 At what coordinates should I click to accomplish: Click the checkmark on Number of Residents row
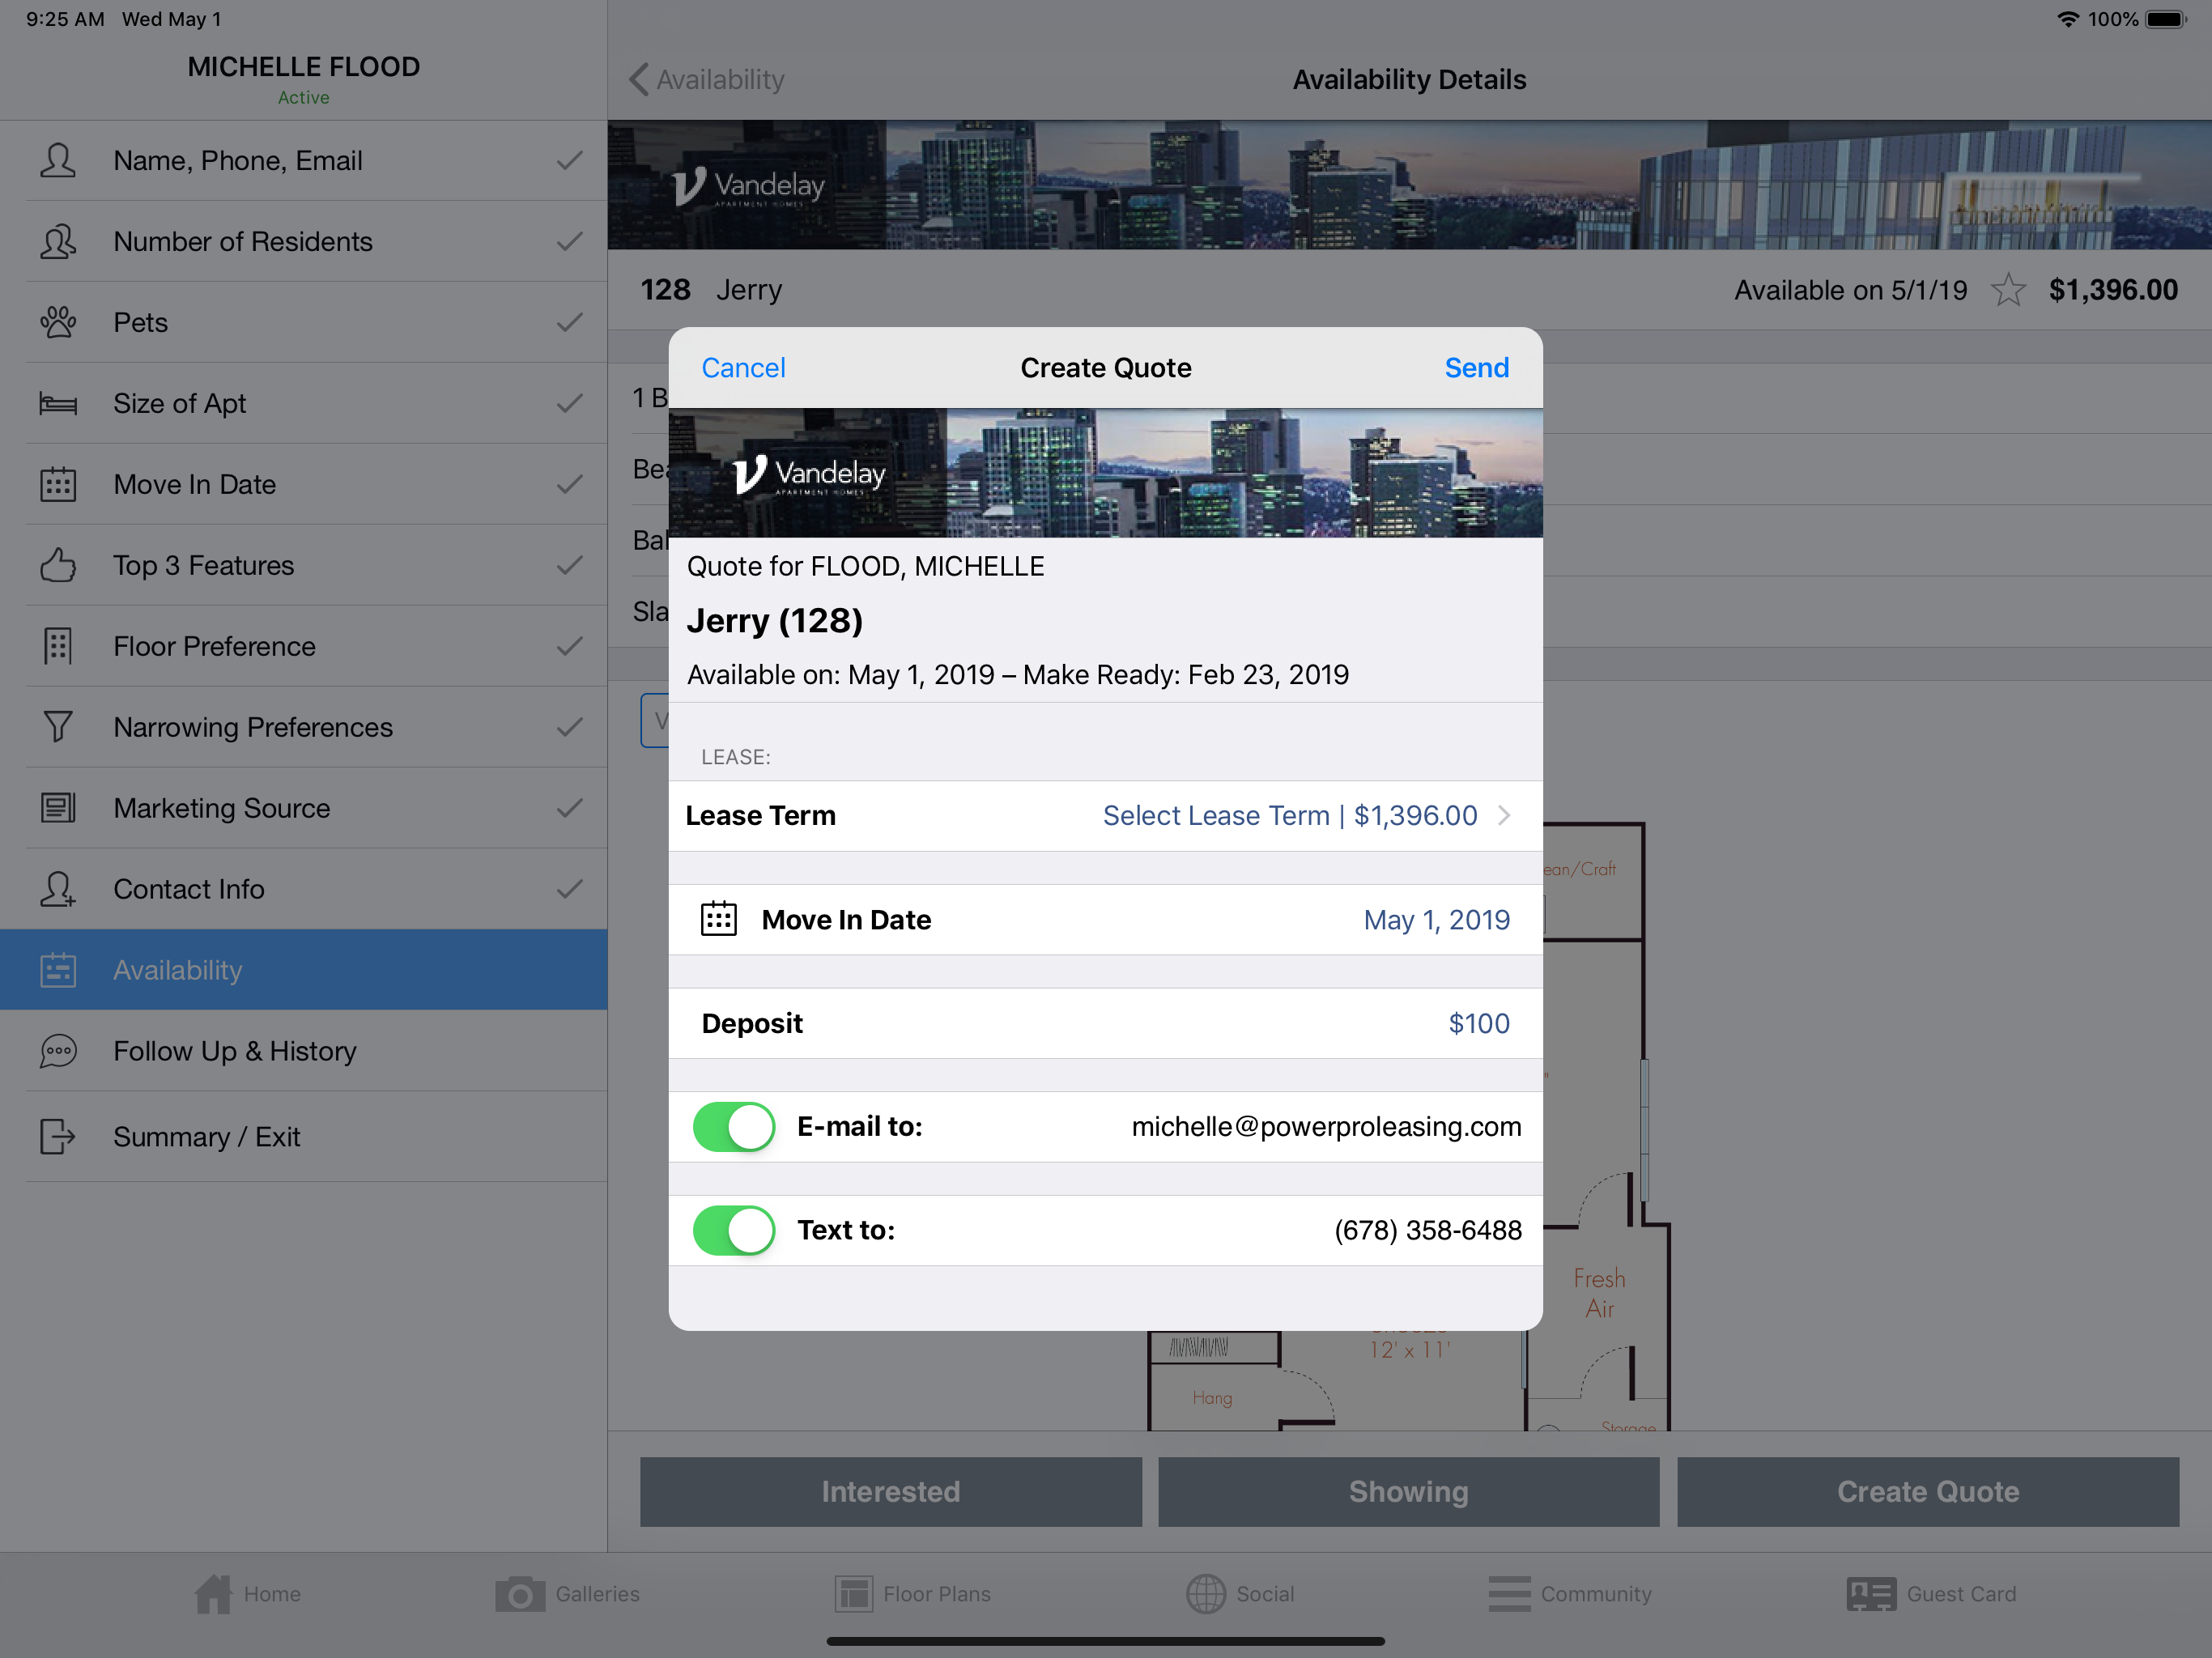tap(570, 242)
